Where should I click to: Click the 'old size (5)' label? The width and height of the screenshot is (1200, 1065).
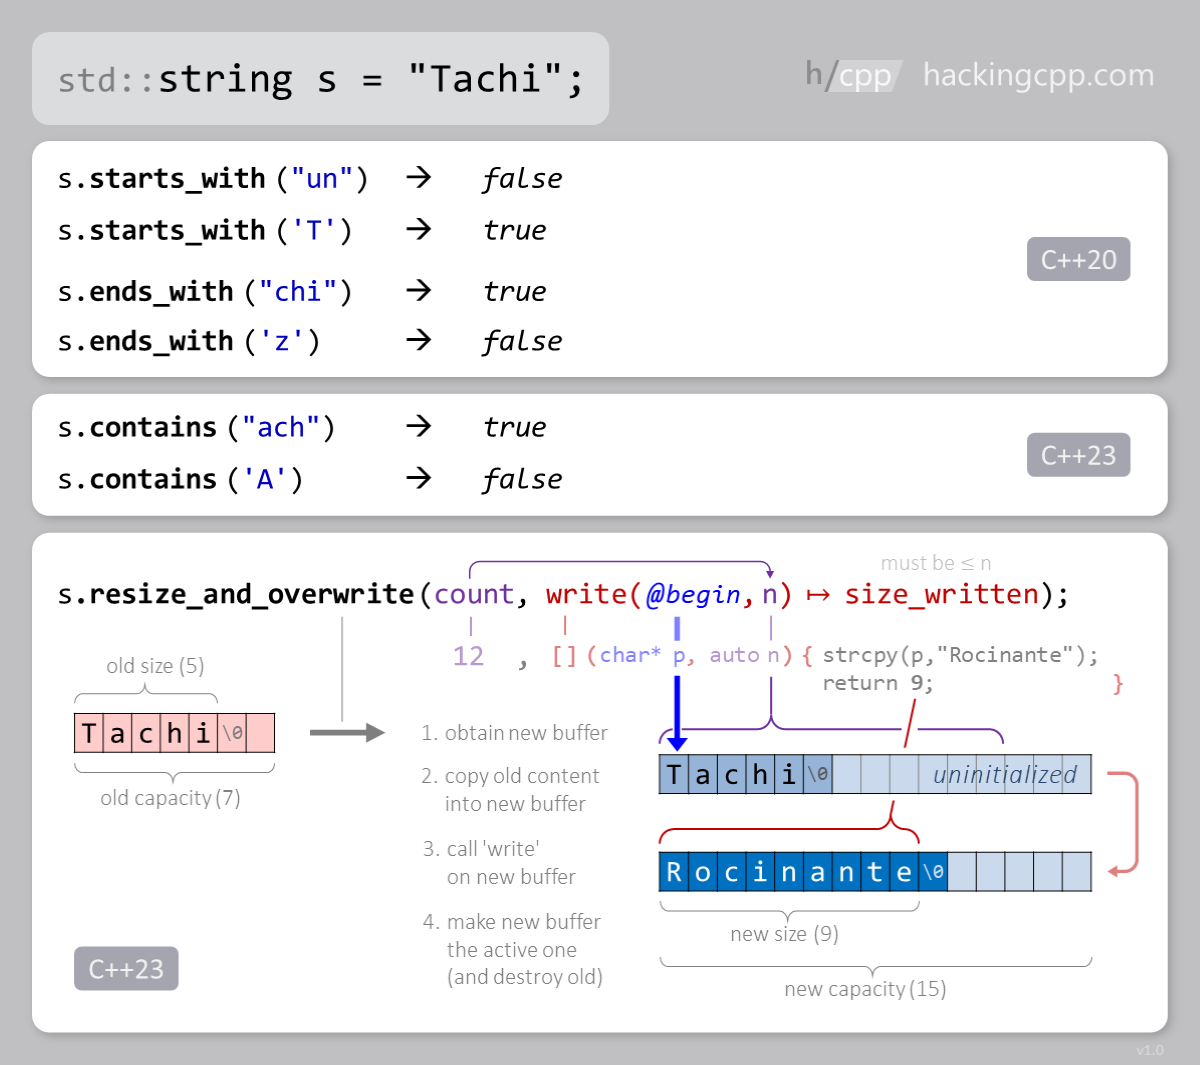click(155, 666)
